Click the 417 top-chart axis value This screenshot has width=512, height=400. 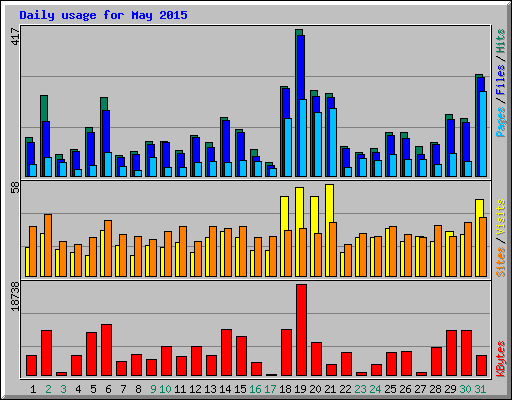pyautogui.click(x=15, y=36)
